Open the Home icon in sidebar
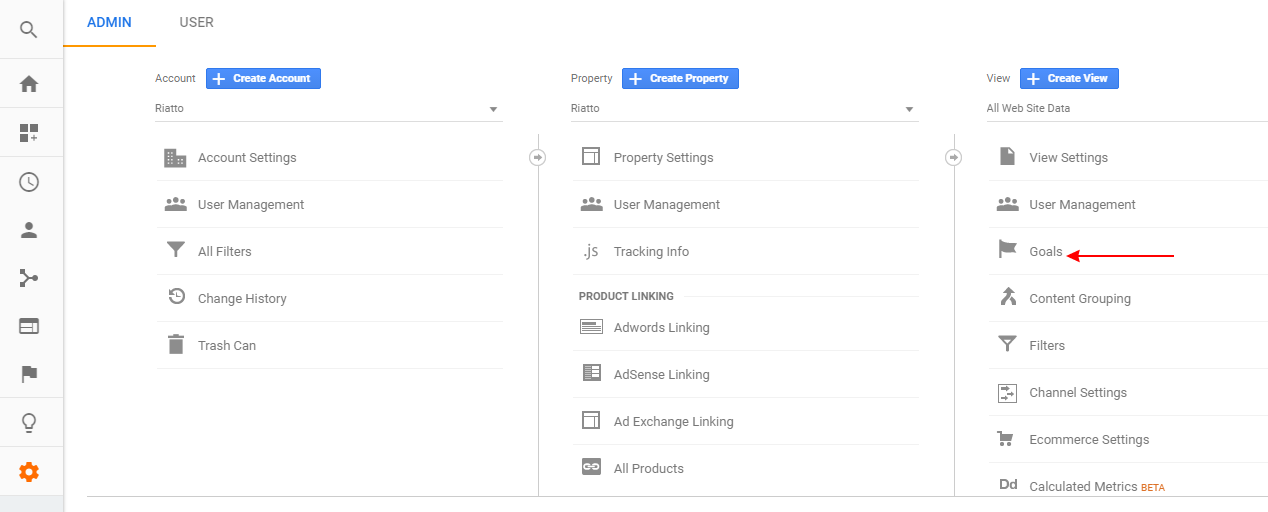The width and height of the screenshot is (1268, 512). pyautogui.click(x=29, y=84)
